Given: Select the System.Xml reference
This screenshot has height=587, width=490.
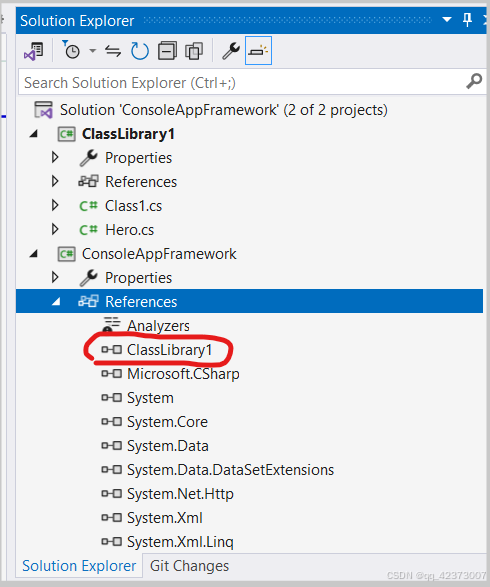Looking at the screenshot, I should click(165, 518).
